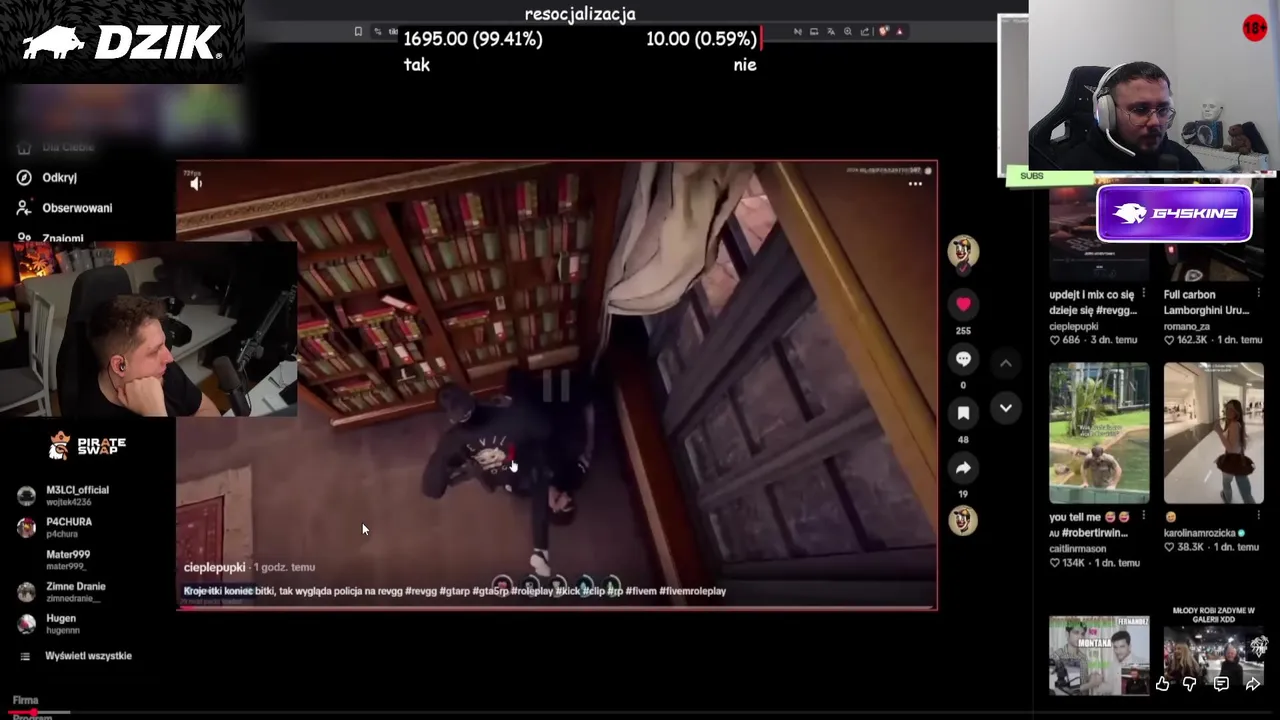The image size is (1280, 720).
Task: Click the browser translate icon
Action: [x=831, y=31]
